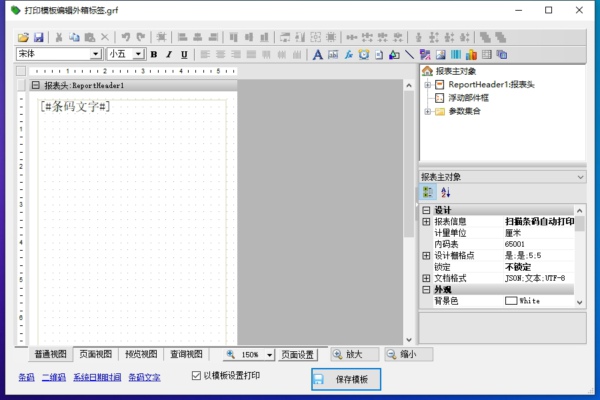Insert a memo box (page icon)
This screenshot has height=400, width=600.
click(x=379, y=55)
